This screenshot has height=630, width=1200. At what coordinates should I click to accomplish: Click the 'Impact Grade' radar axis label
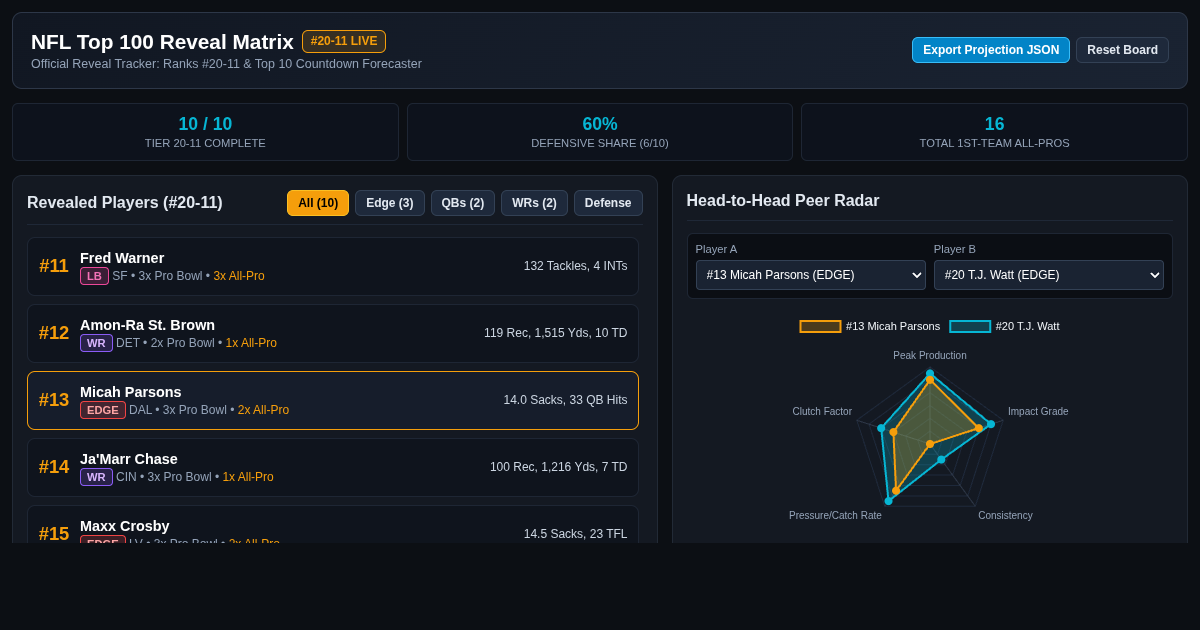1038,411
